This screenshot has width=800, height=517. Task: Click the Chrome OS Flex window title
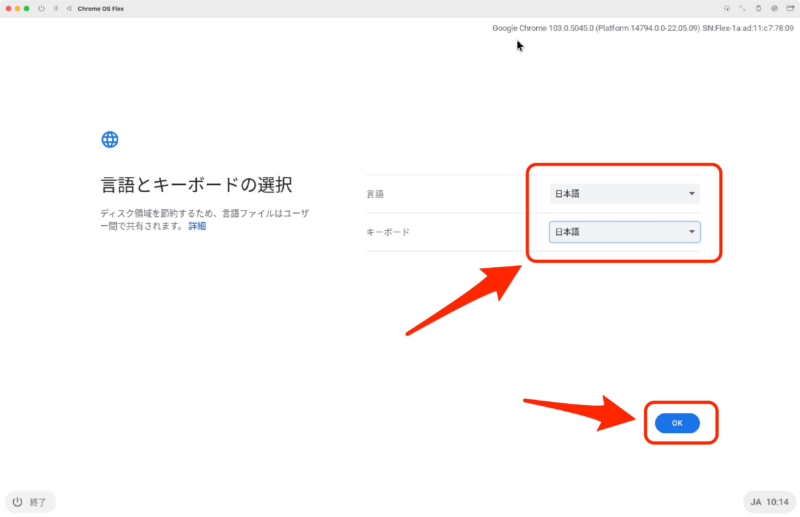101,8
